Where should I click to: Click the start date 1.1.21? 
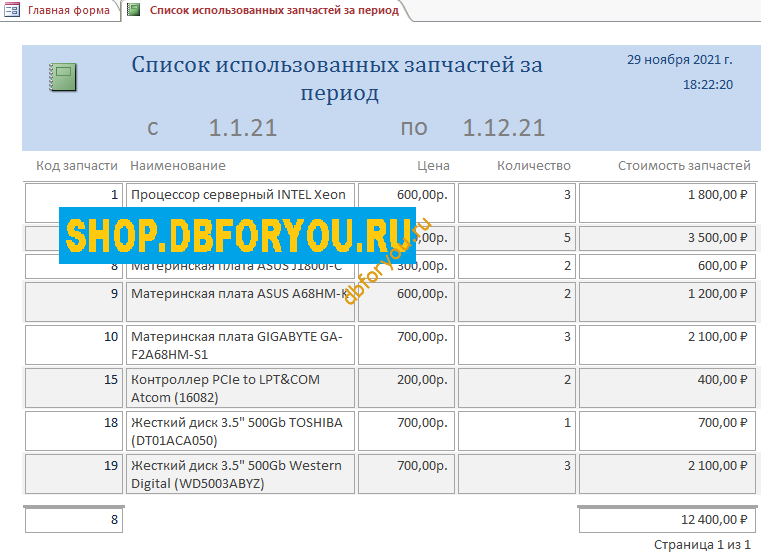coord(243,128)
